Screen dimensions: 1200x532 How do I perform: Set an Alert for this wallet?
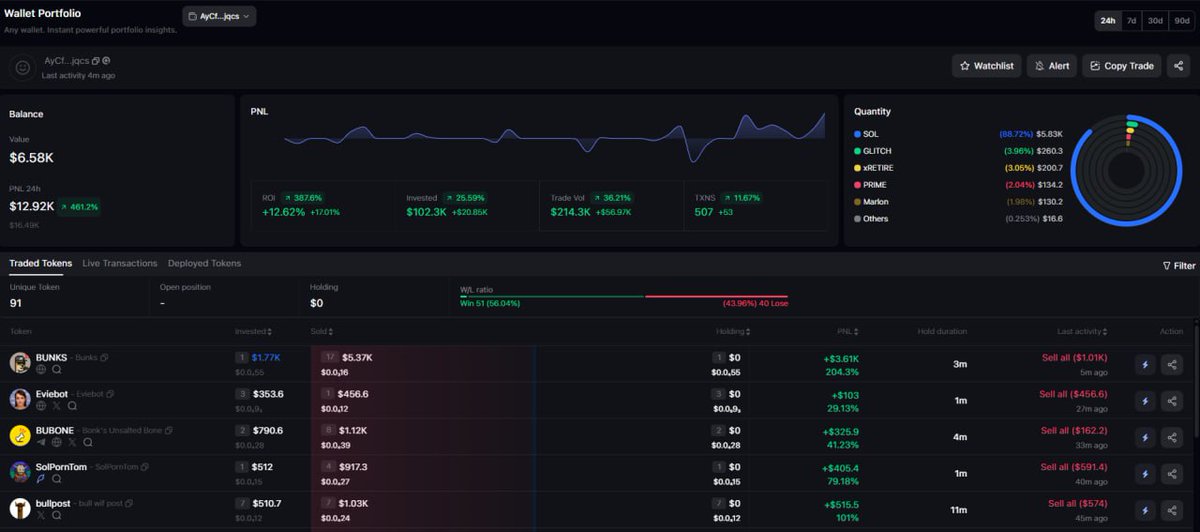[1051, 66]
